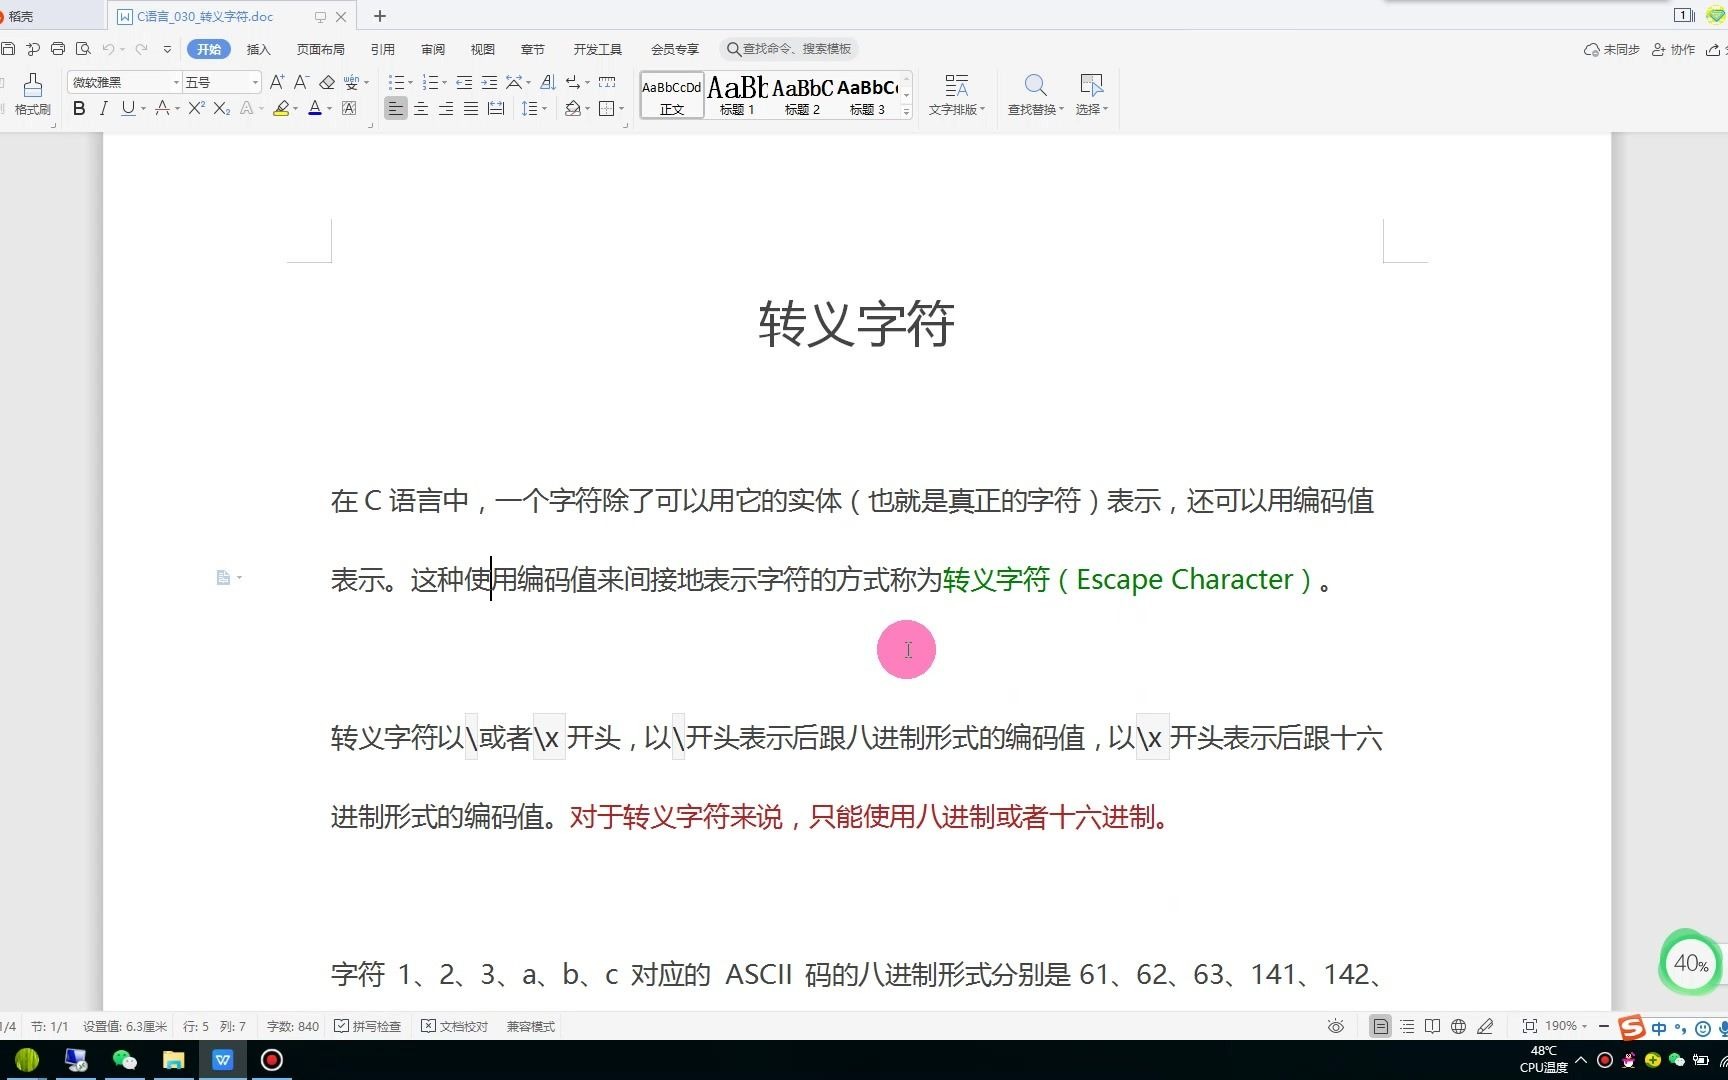Decrease font size with A- icon
Screen dimensions: 1728x1080
(x=301, y=82)
